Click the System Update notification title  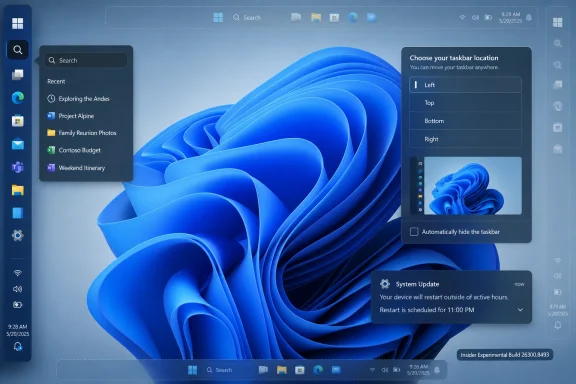(x=417, y=284)
